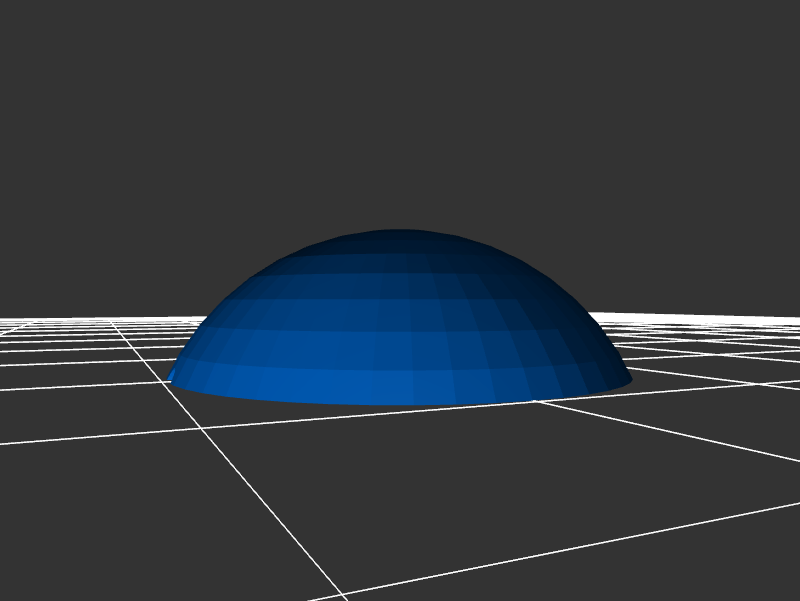Select the blue dome at its center
Viewport: 800px width, 601px height.
click(400, 320)
